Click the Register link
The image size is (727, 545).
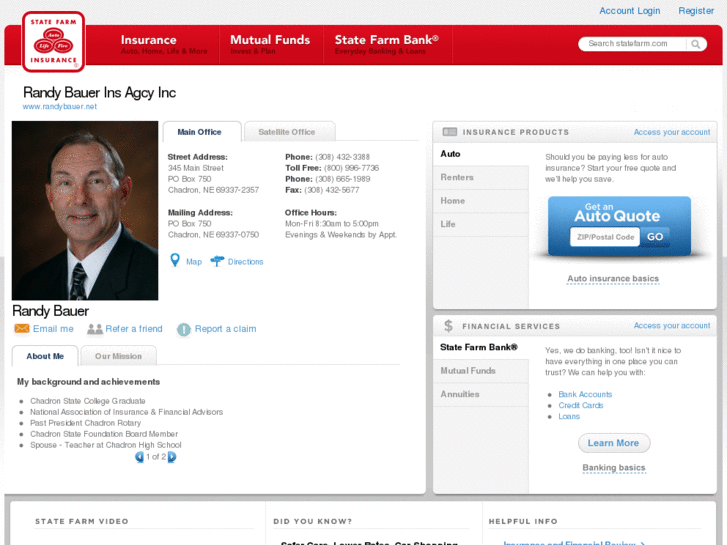point(696,11)
